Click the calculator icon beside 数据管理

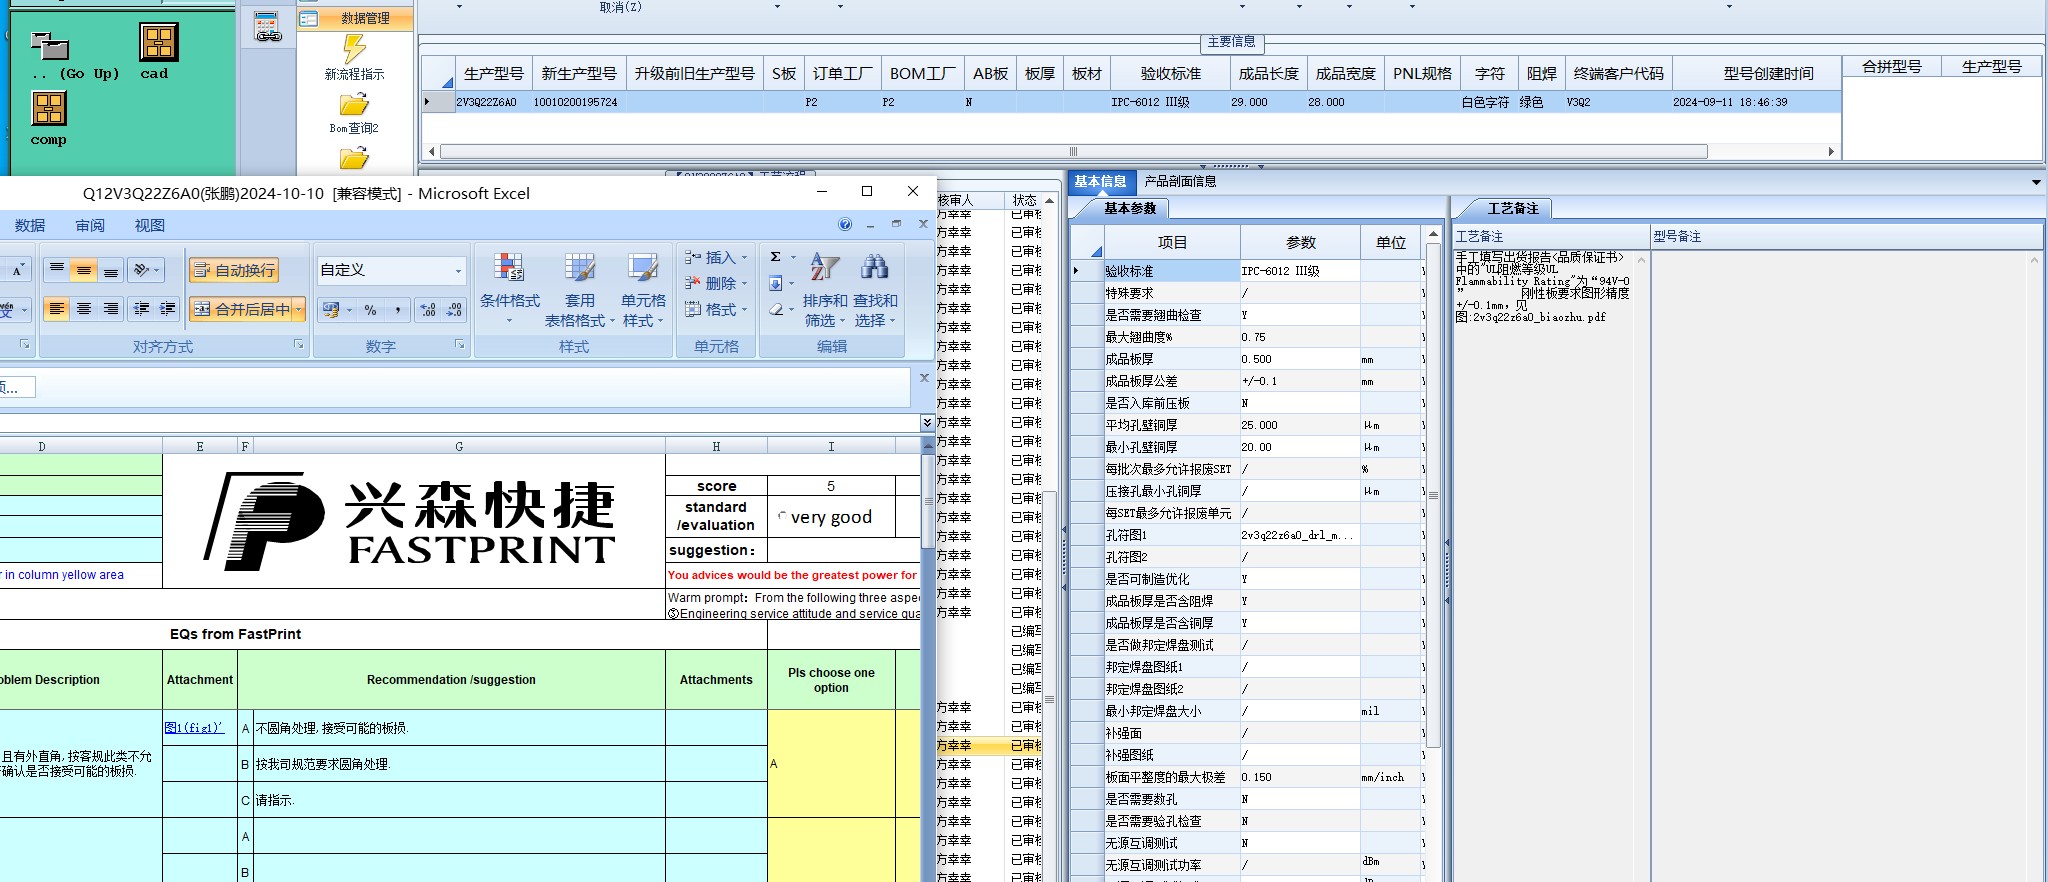point(267,27)
